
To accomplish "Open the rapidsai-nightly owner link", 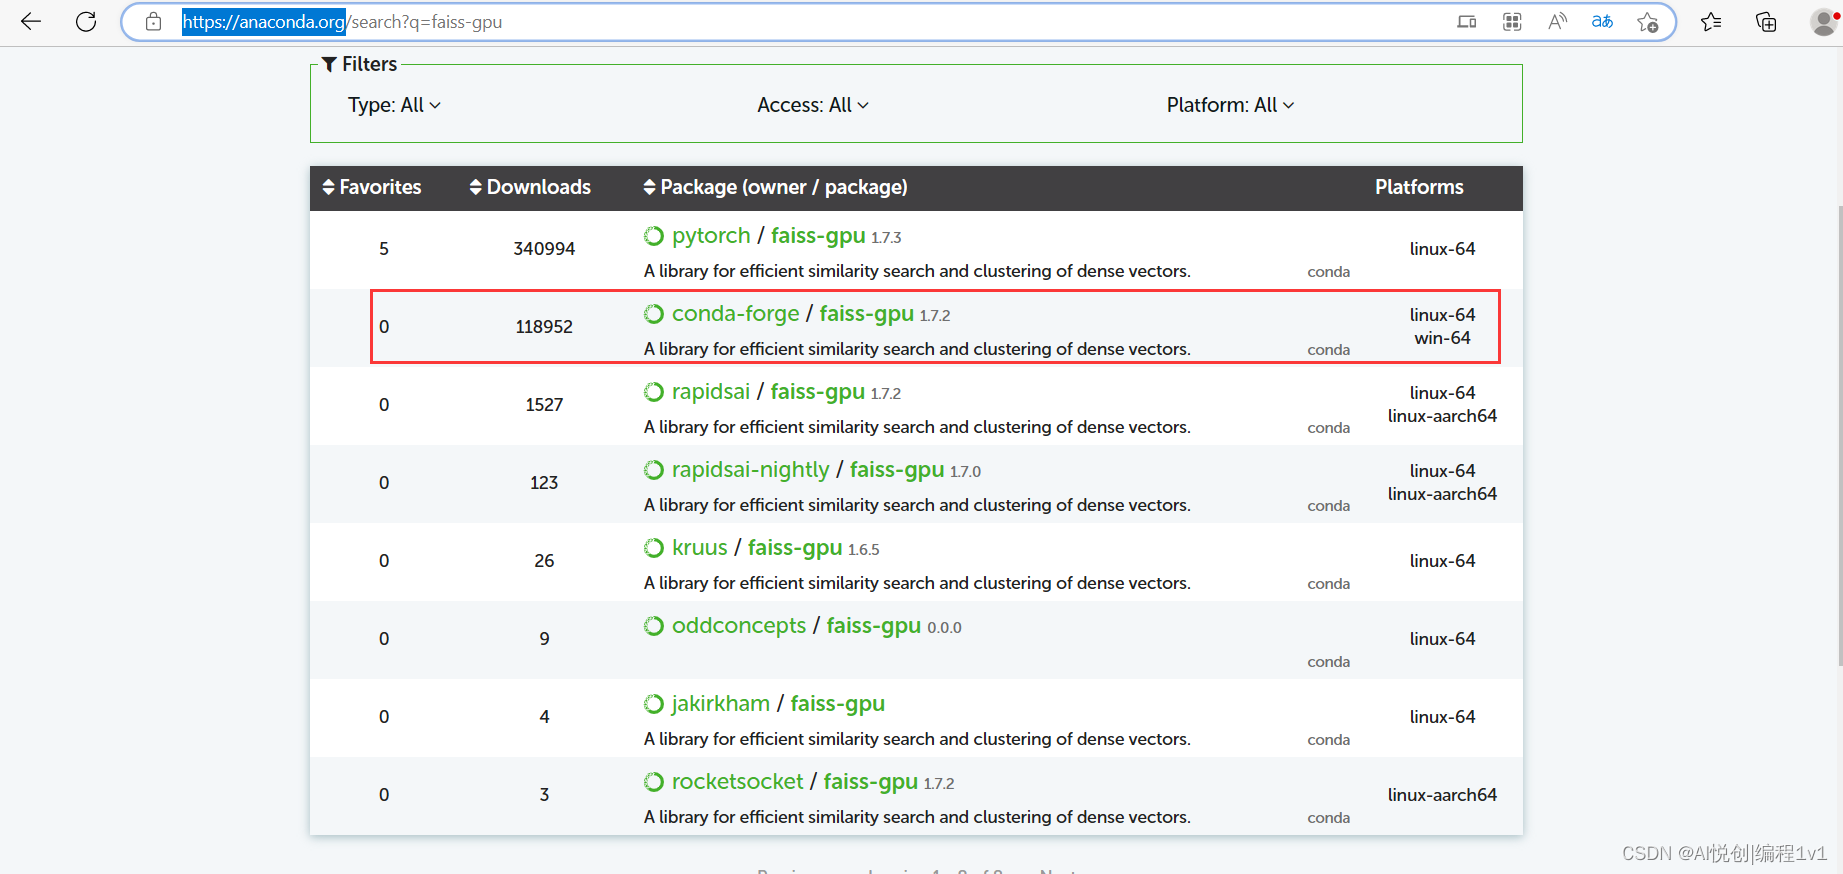I will pos(751,470).
